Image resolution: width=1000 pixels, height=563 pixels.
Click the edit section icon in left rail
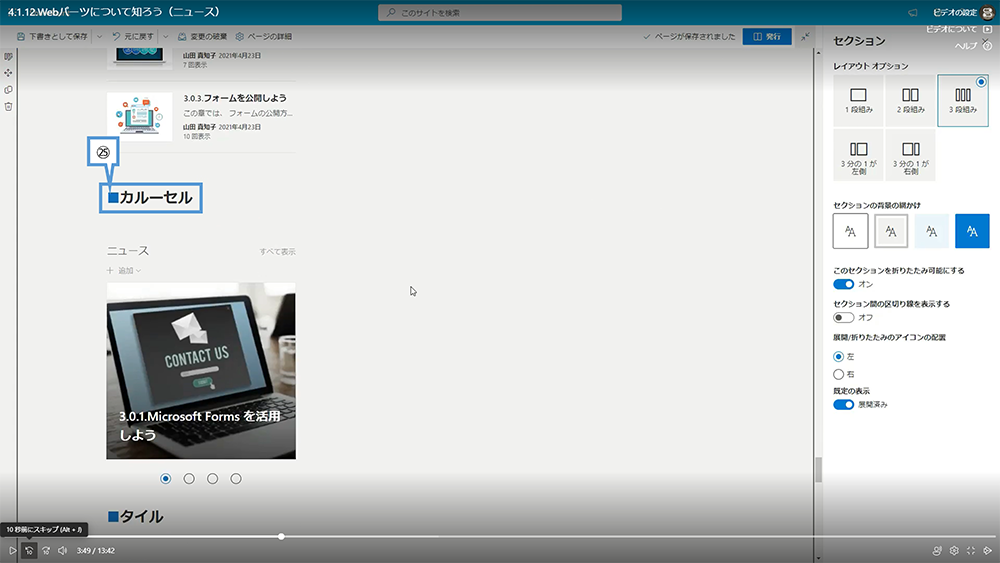click(8, 57)
